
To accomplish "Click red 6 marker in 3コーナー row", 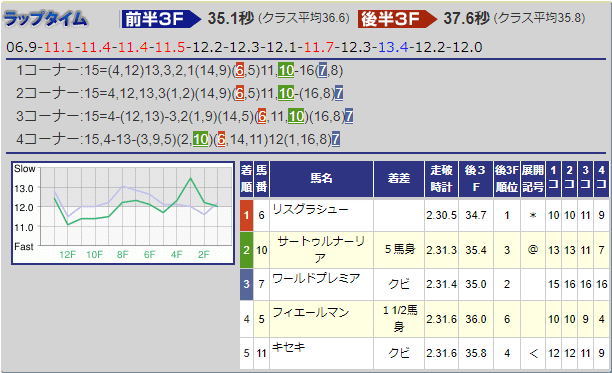I will pos(262,116).
